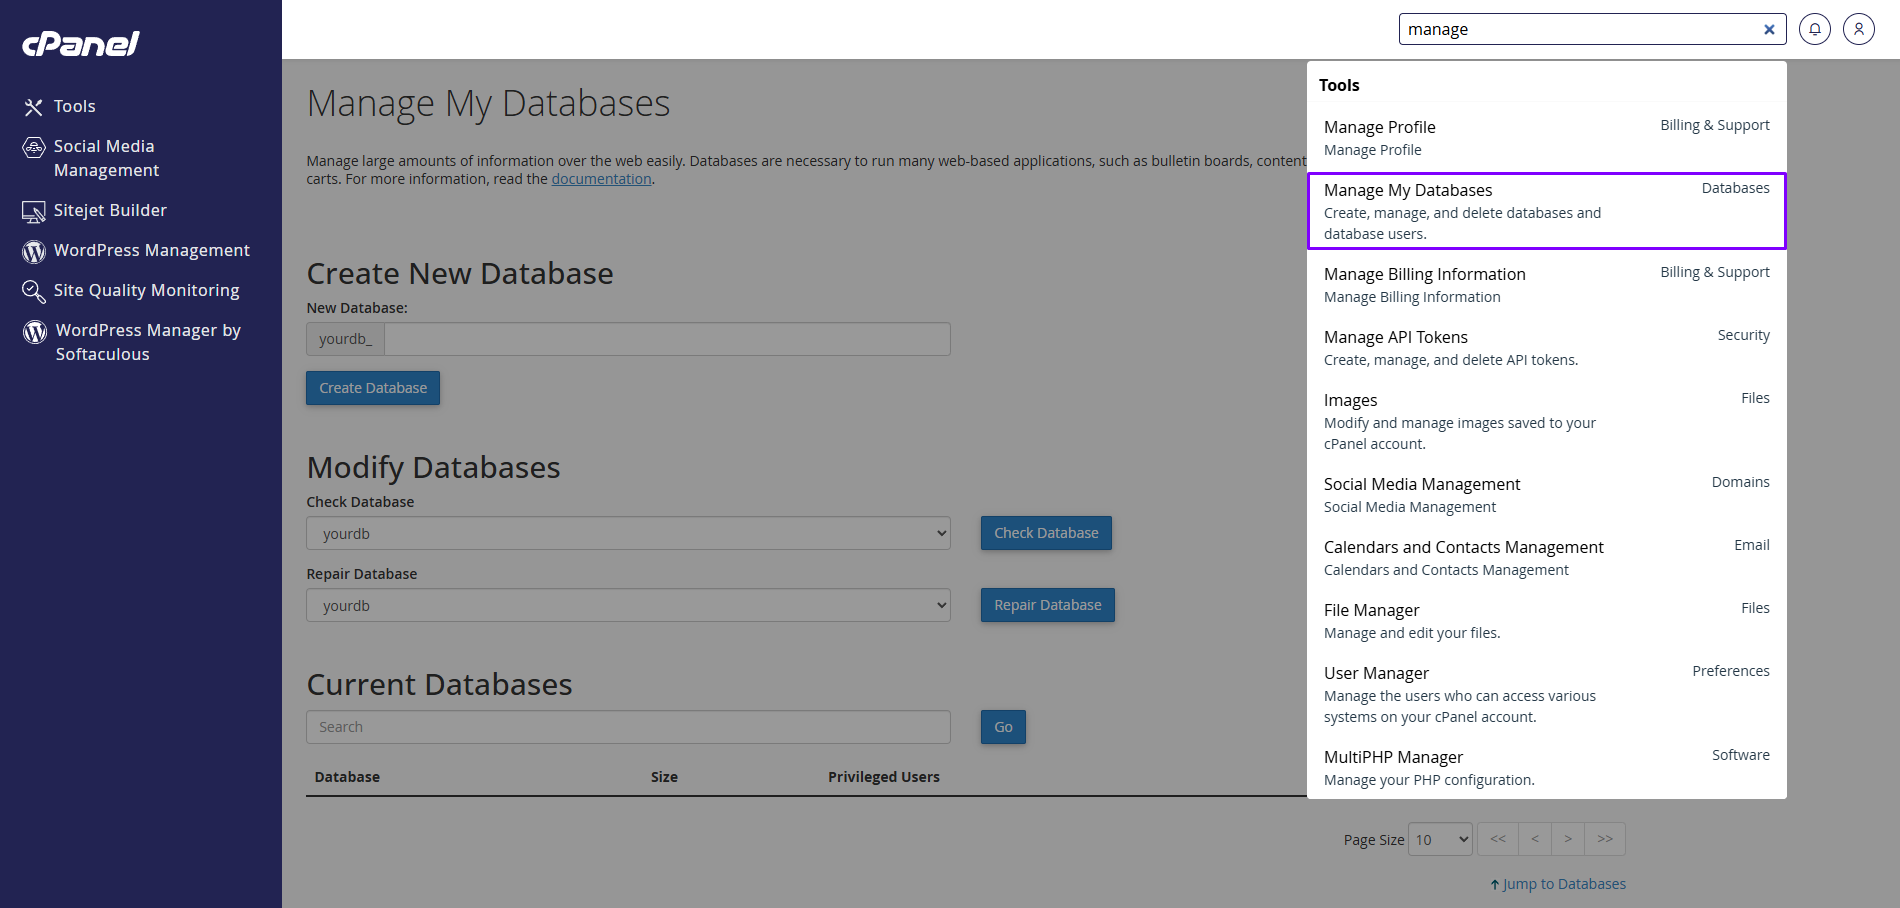1900x908 pixels.
Task: Click WordPress Manager by Softaculous icon
Action: tap(35, 331)
